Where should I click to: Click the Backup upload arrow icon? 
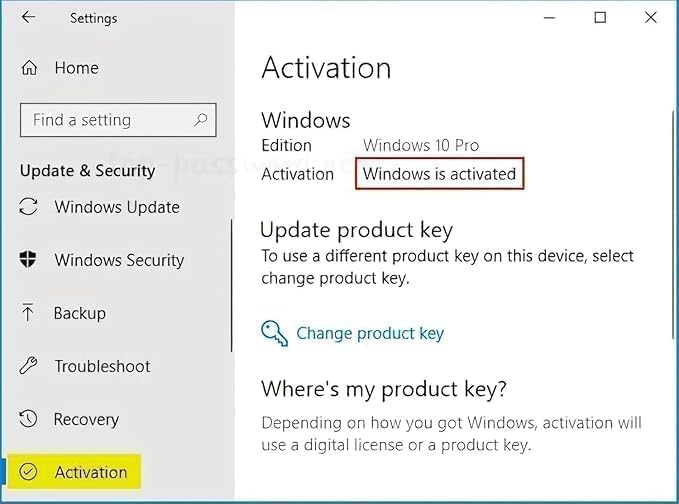point(28,313)
